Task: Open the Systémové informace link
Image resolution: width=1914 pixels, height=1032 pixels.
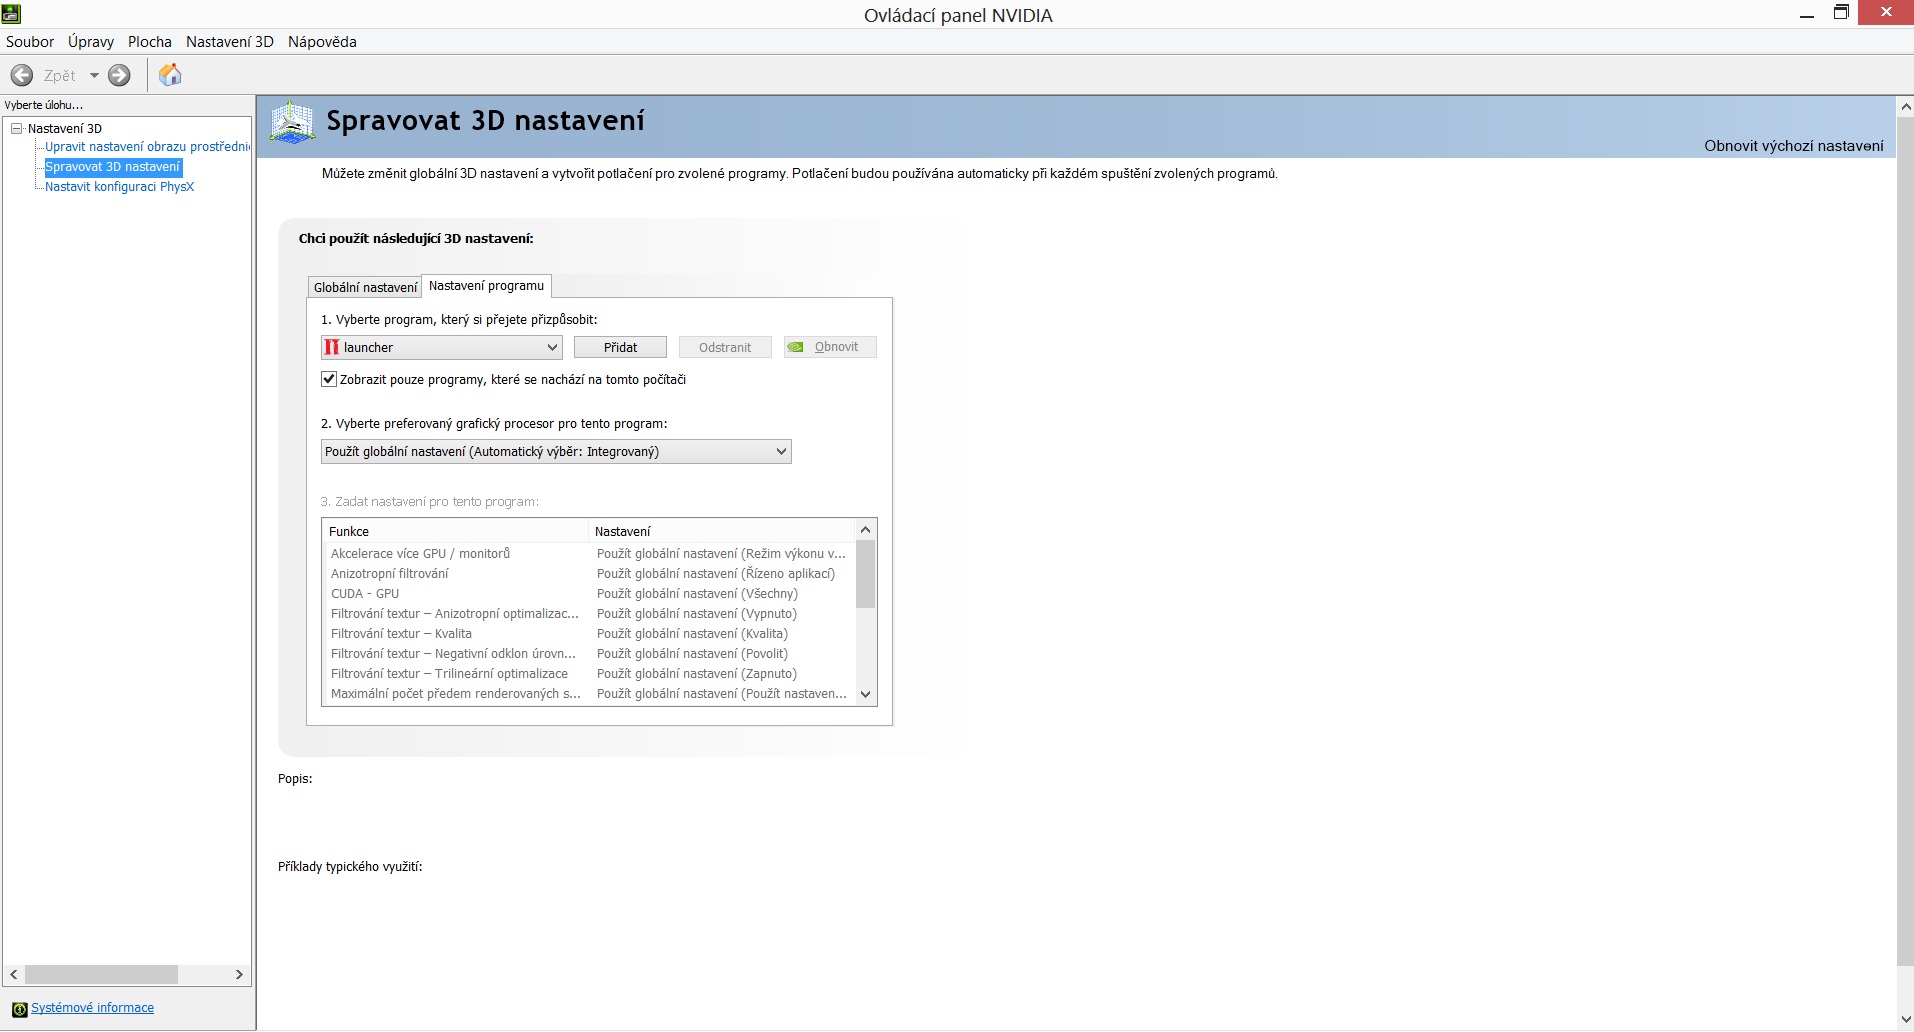Action: 92,1008
